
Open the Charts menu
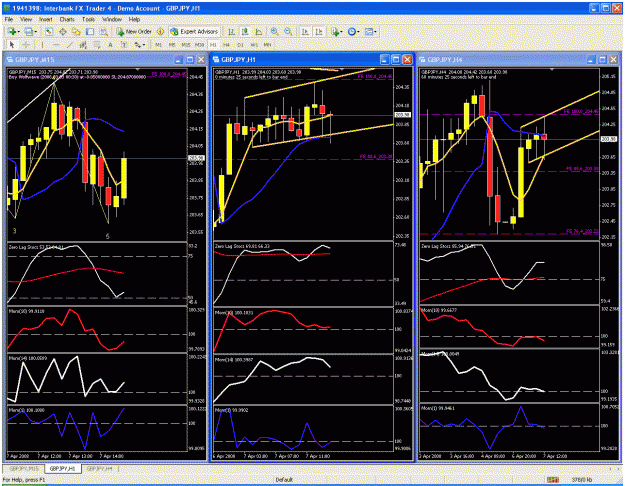[x=67, y=19]
